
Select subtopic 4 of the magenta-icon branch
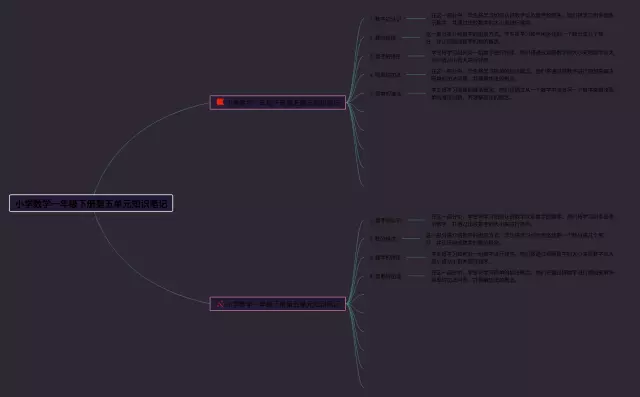pyautogui.click(x=386, y=276)
